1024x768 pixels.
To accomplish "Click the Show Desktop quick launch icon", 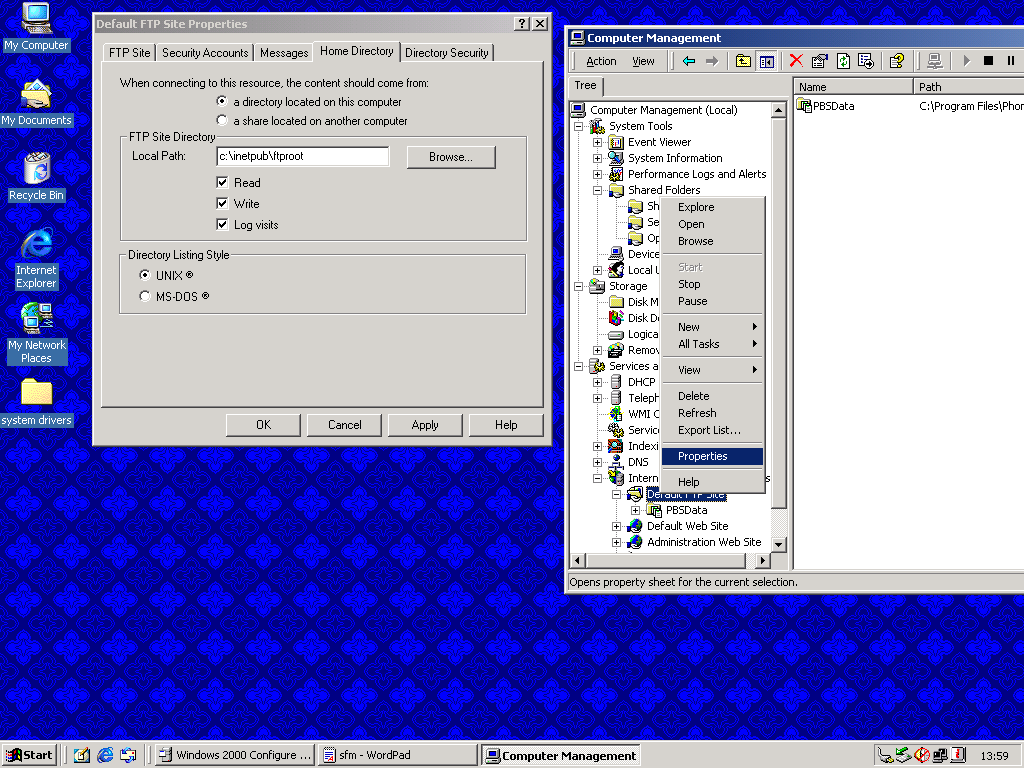I will coord(82,755).
